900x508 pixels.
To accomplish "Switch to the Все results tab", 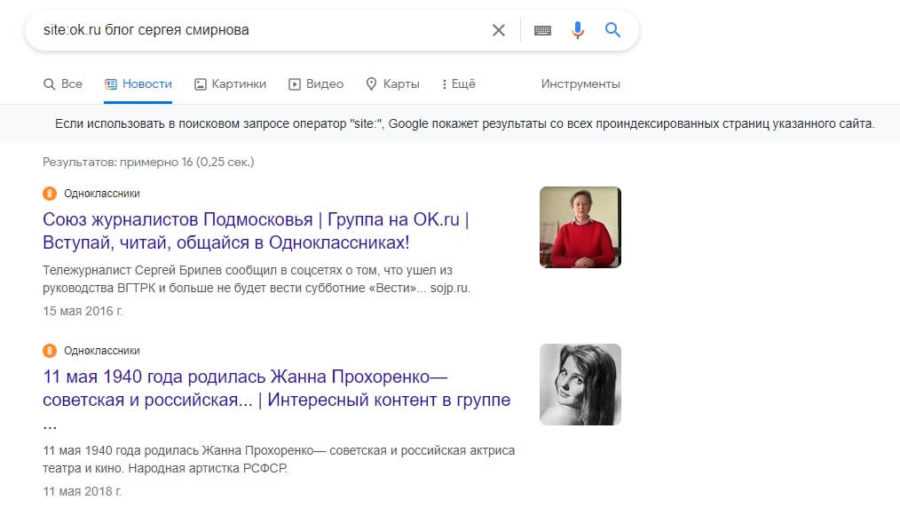I will pos(63,84).
